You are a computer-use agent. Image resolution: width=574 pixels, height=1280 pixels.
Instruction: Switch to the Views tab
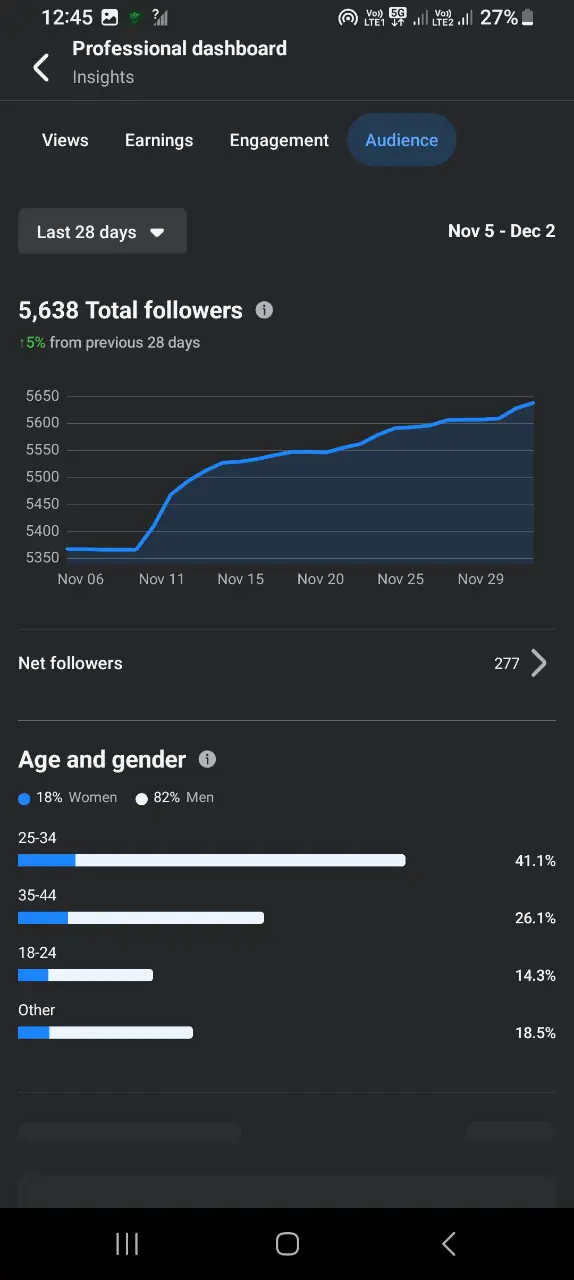tap(65, 140)
